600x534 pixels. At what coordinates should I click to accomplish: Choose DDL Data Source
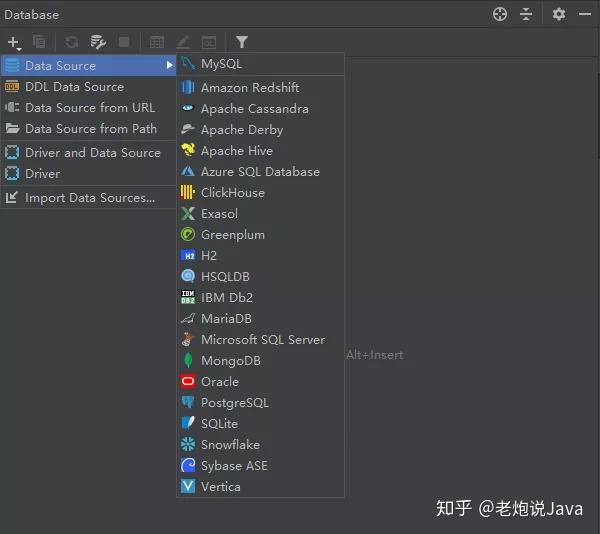[x=88, y=86]
